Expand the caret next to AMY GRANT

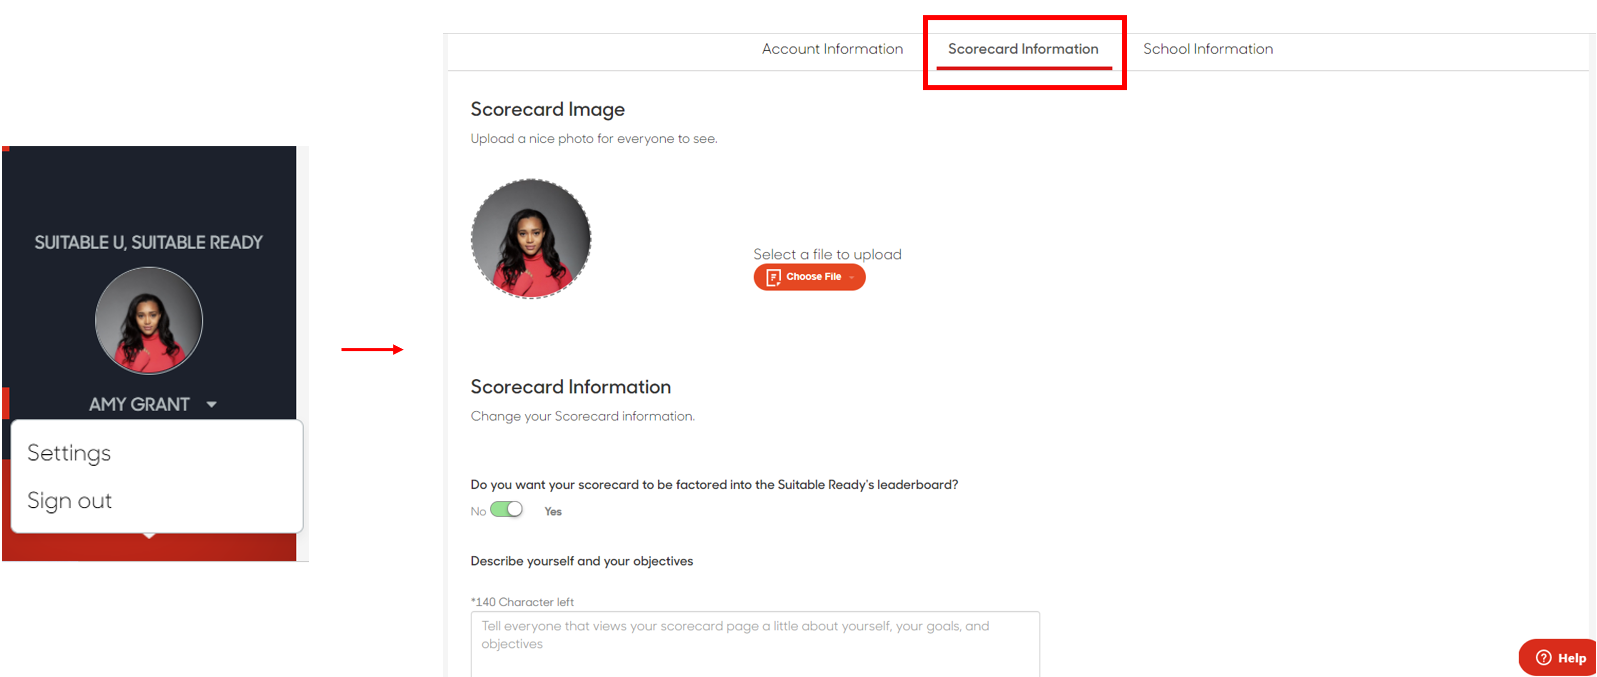pyautogui.click(x=211, y=405)
